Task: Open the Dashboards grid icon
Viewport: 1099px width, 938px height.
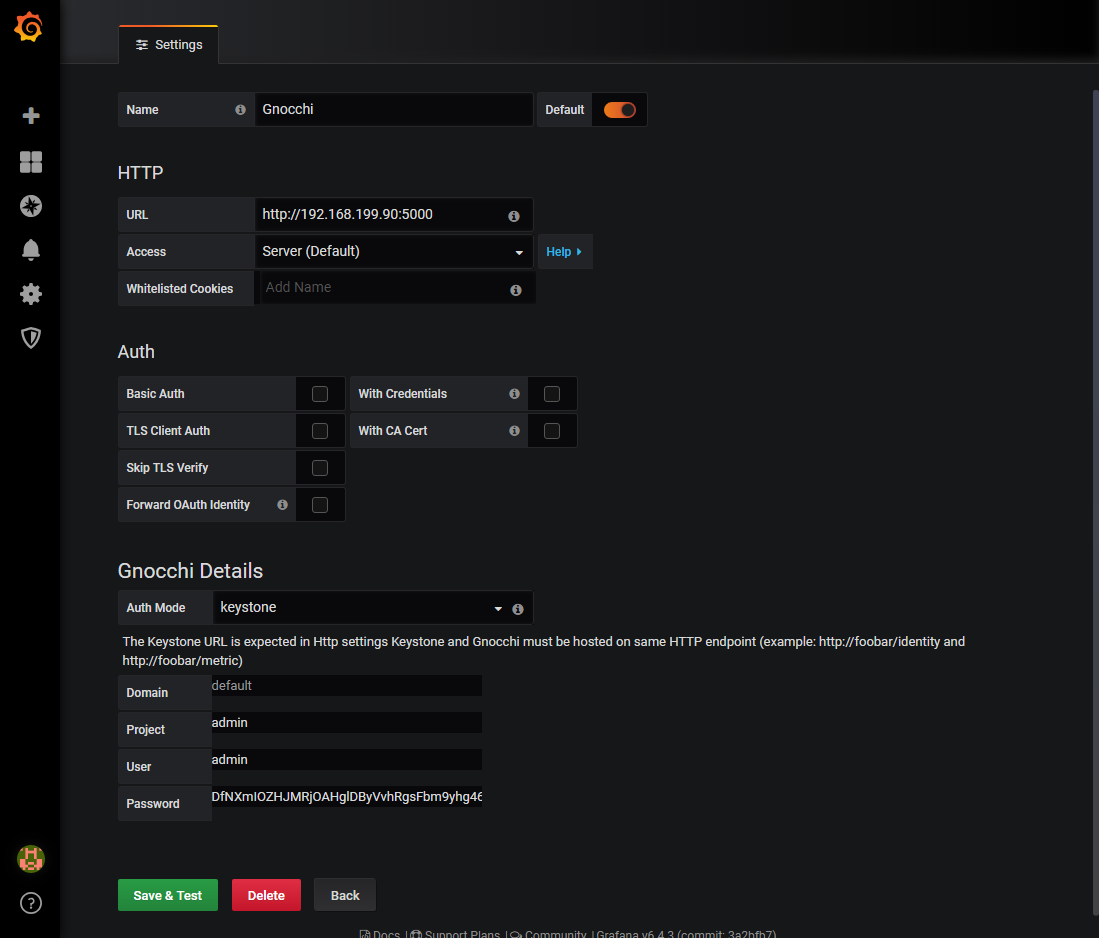Action: 31,162
